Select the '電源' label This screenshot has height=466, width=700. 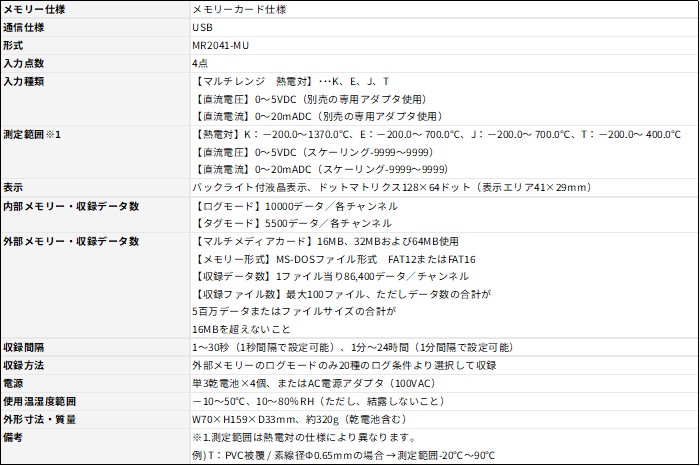(13, 383)
